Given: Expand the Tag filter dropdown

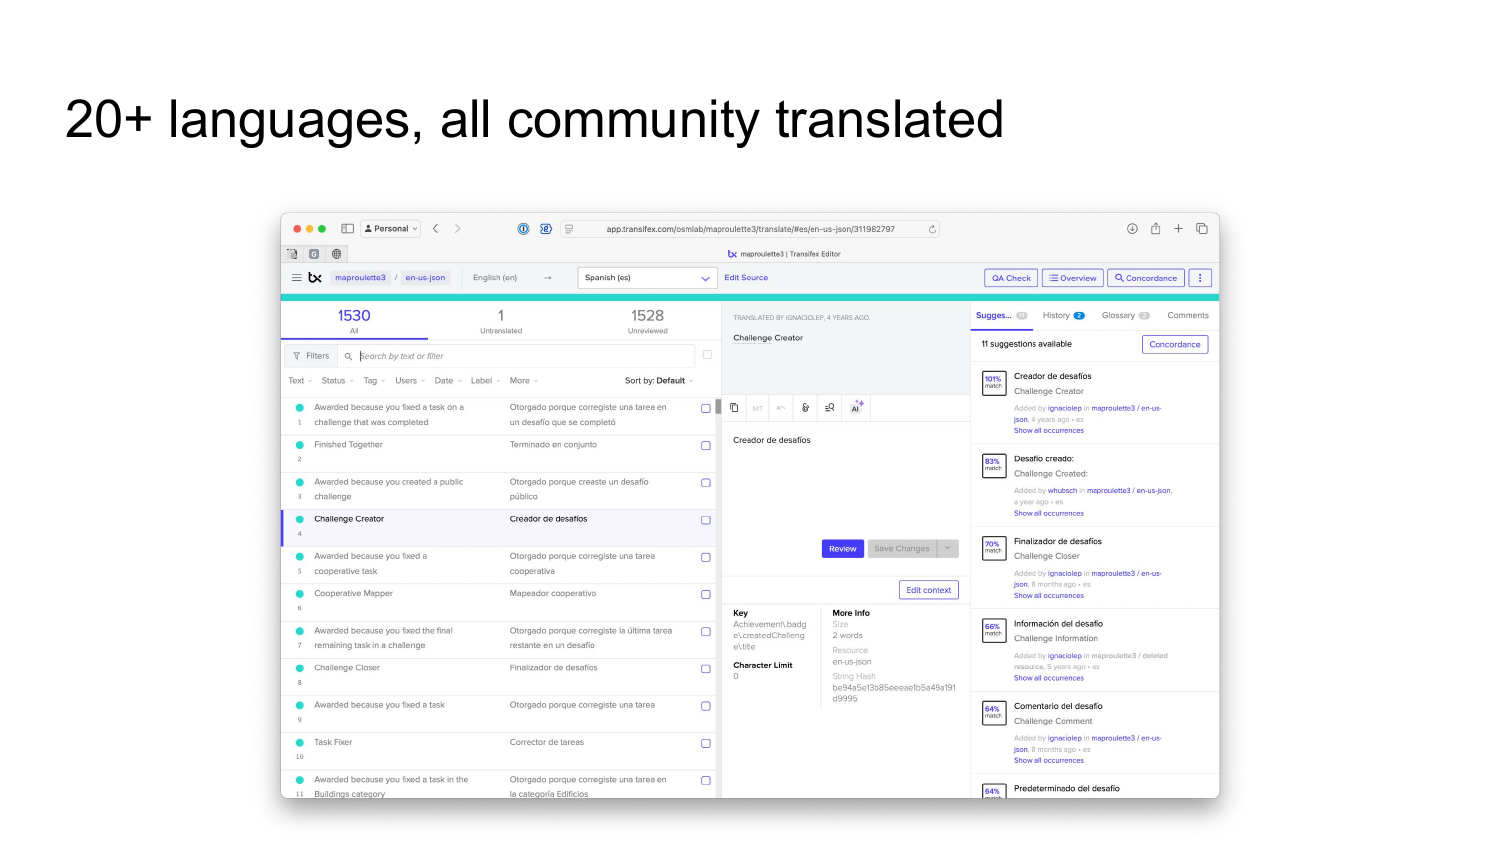Looking at the screenshot, I should (x=374, y=381).
